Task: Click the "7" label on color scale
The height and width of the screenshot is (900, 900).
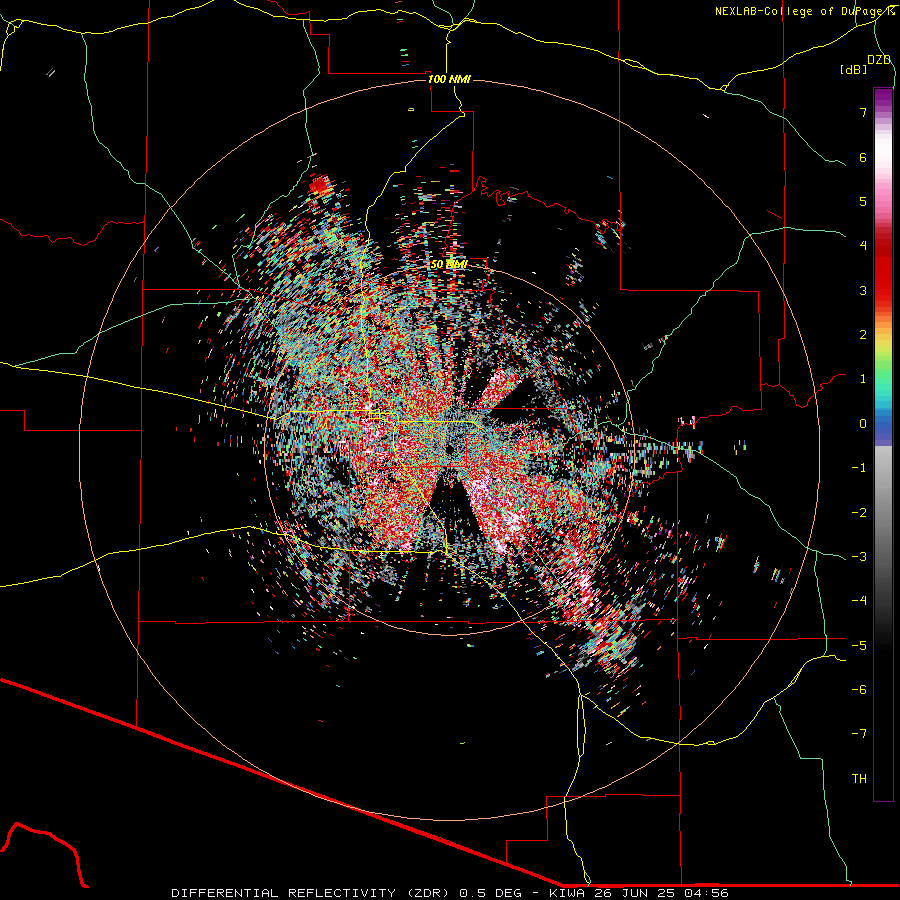Action: point(863,112)
